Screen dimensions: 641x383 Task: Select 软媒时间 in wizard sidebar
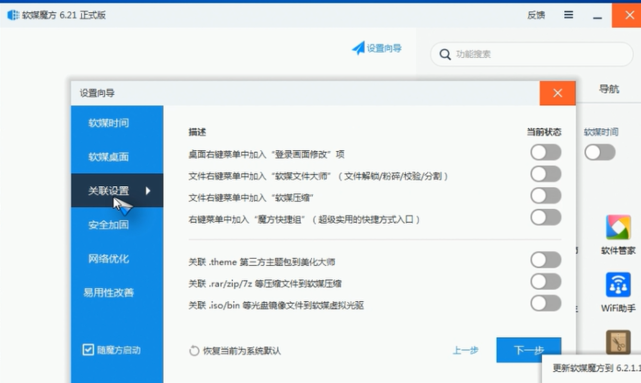tap(117, 123)
